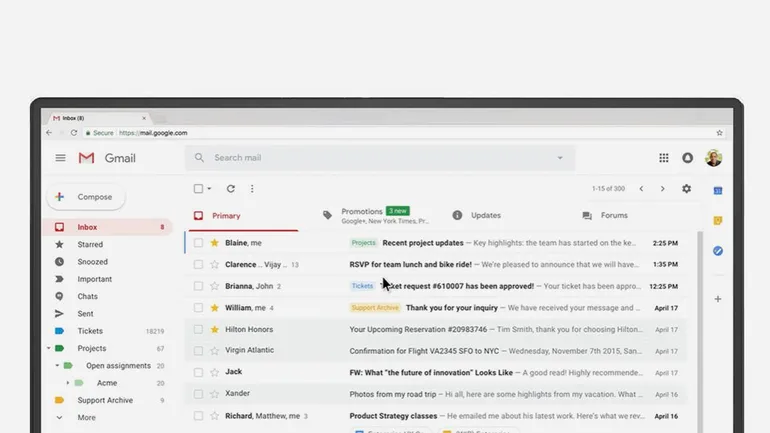
Task: Open Google Tasks side panel icon
Action: [x=717, y=251]
